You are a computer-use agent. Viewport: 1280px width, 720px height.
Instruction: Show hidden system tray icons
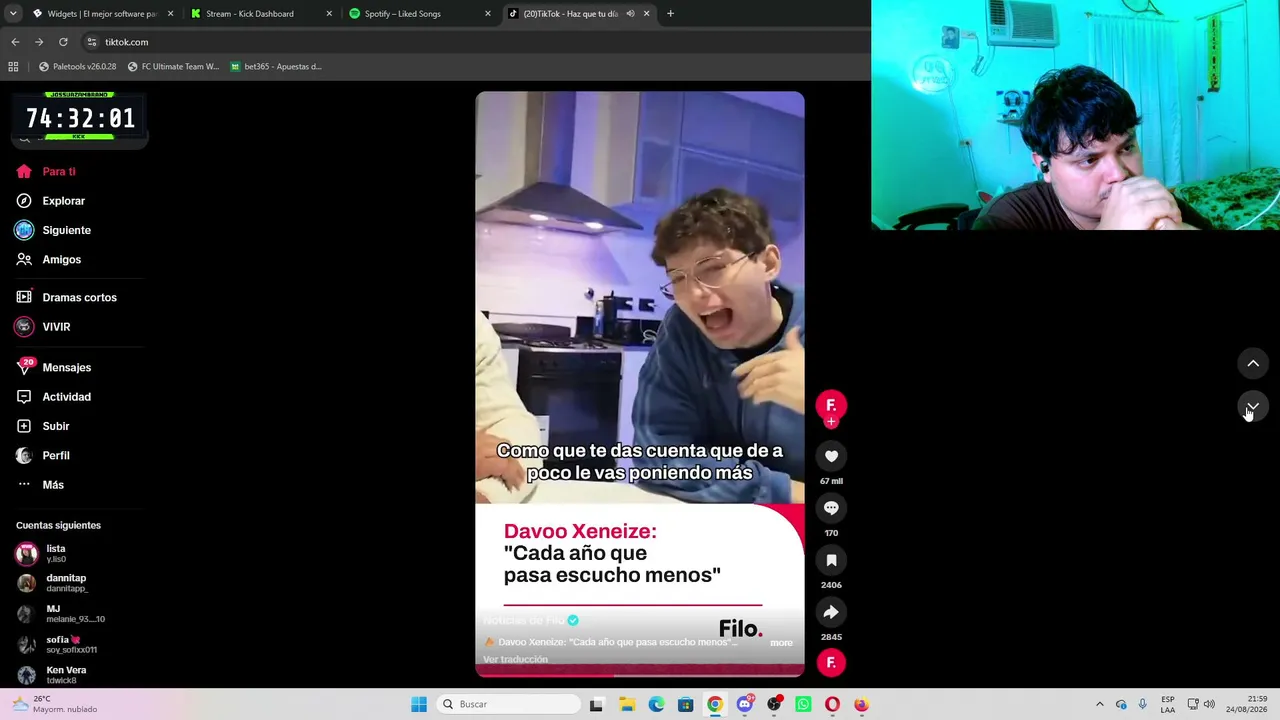click(1099, 704)
